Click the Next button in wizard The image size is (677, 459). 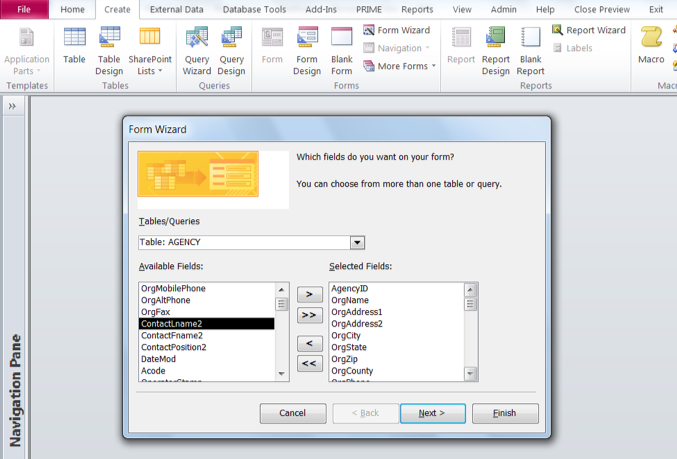pyautogui.click(x=432, y=413)
